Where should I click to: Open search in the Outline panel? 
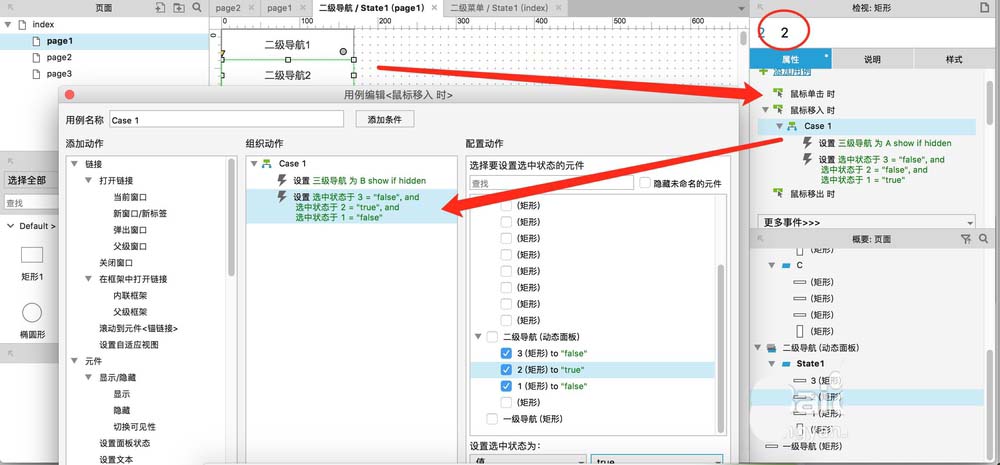tap(983, 239)
